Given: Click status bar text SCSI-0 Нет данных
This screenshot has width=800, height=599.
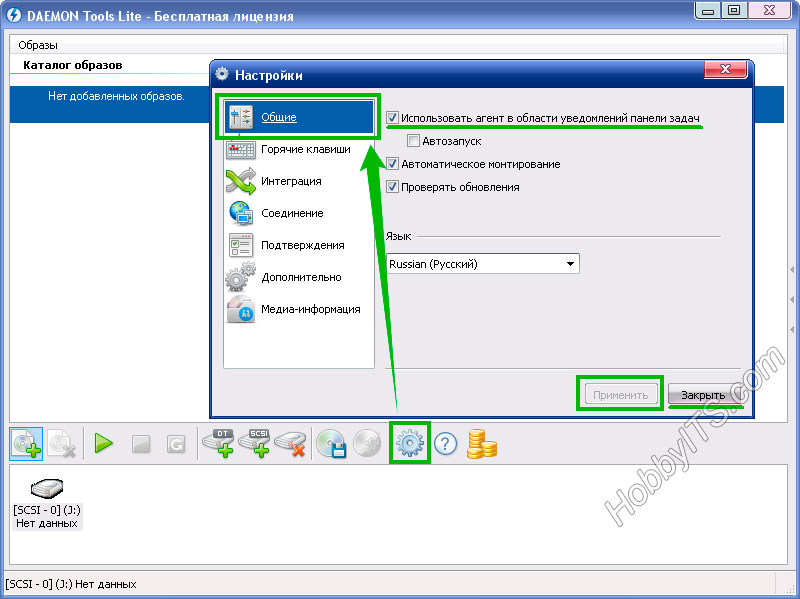Looking at the screenshot, I should point(71,584).
